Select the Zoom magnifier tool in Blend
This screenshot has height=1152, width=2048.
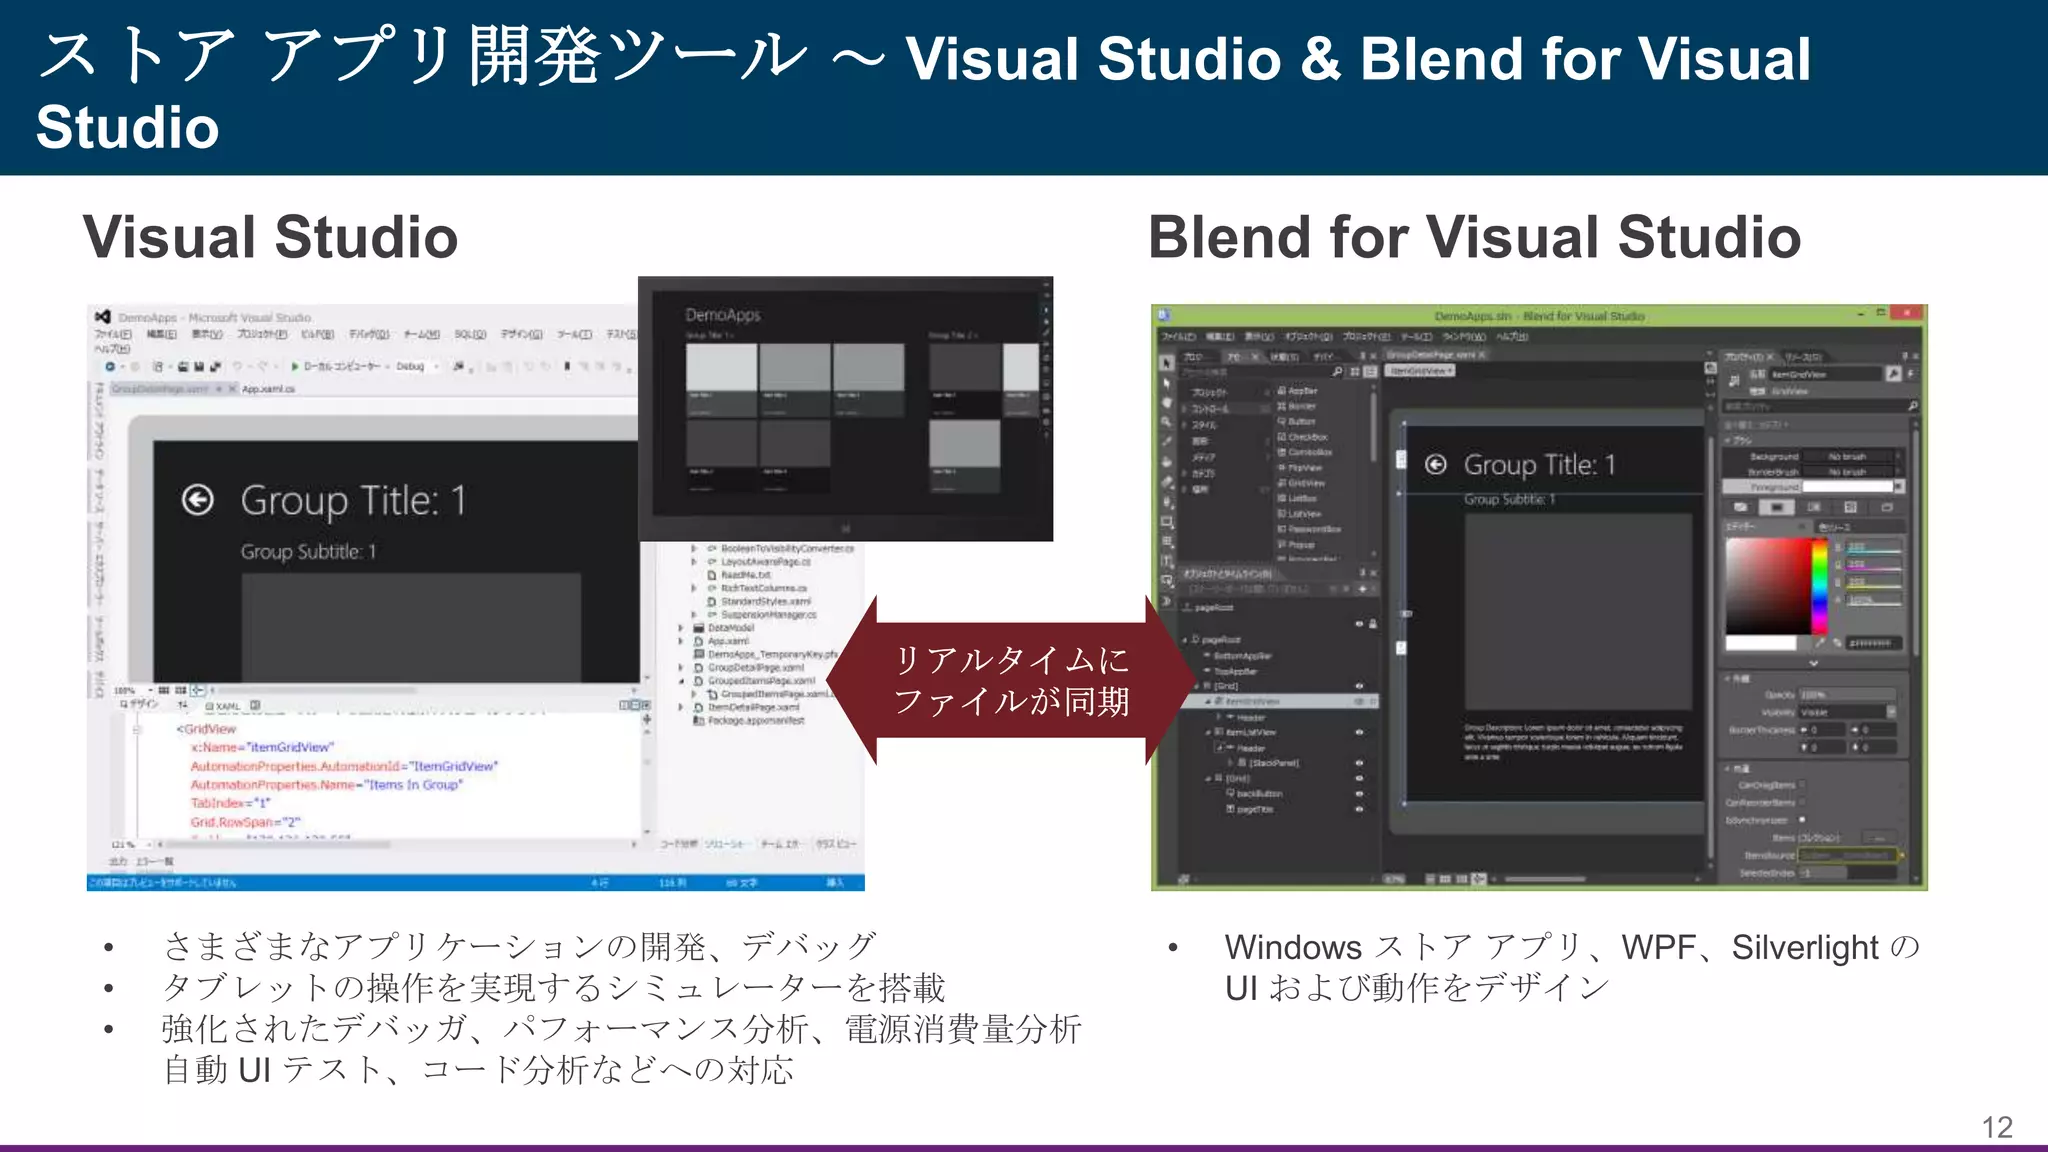pos(1166,423)
